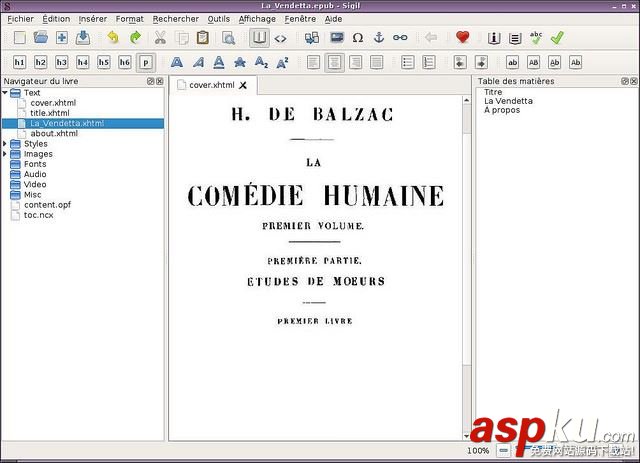Open Find and Replace magnifier

[228, 38]
